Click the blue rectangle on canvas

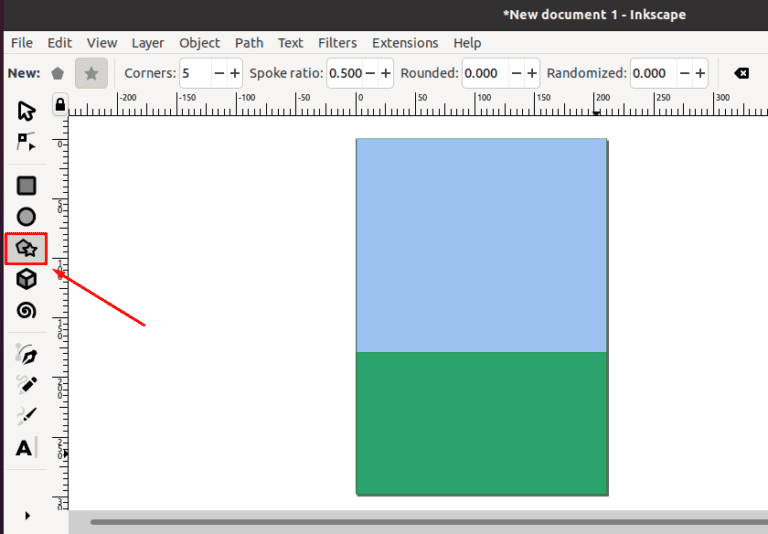pos(481,245)
